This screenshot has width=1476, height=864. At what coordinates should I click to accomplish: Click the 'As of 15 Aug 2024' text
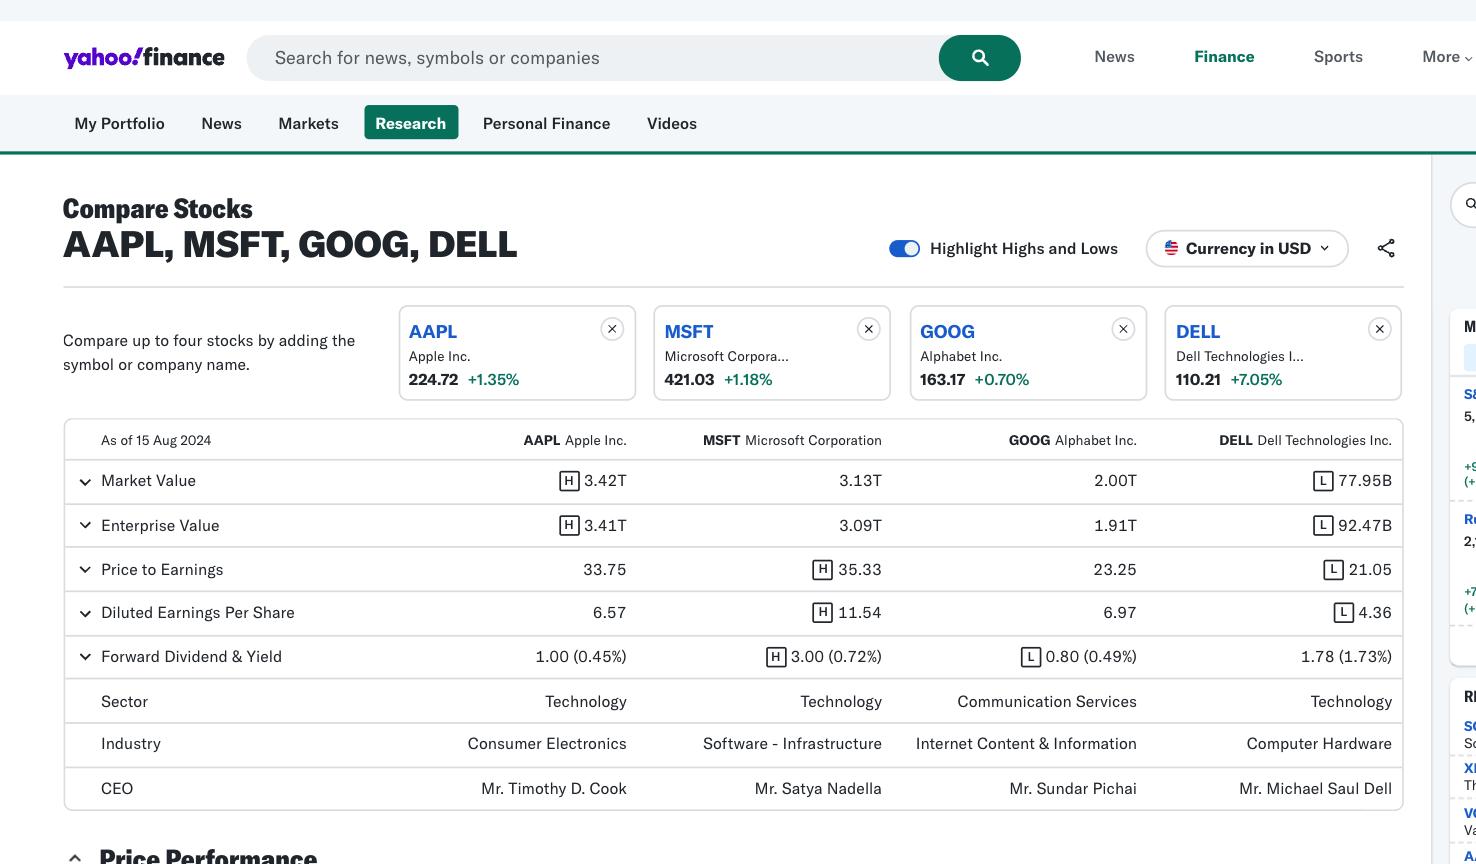pos(156,440)
